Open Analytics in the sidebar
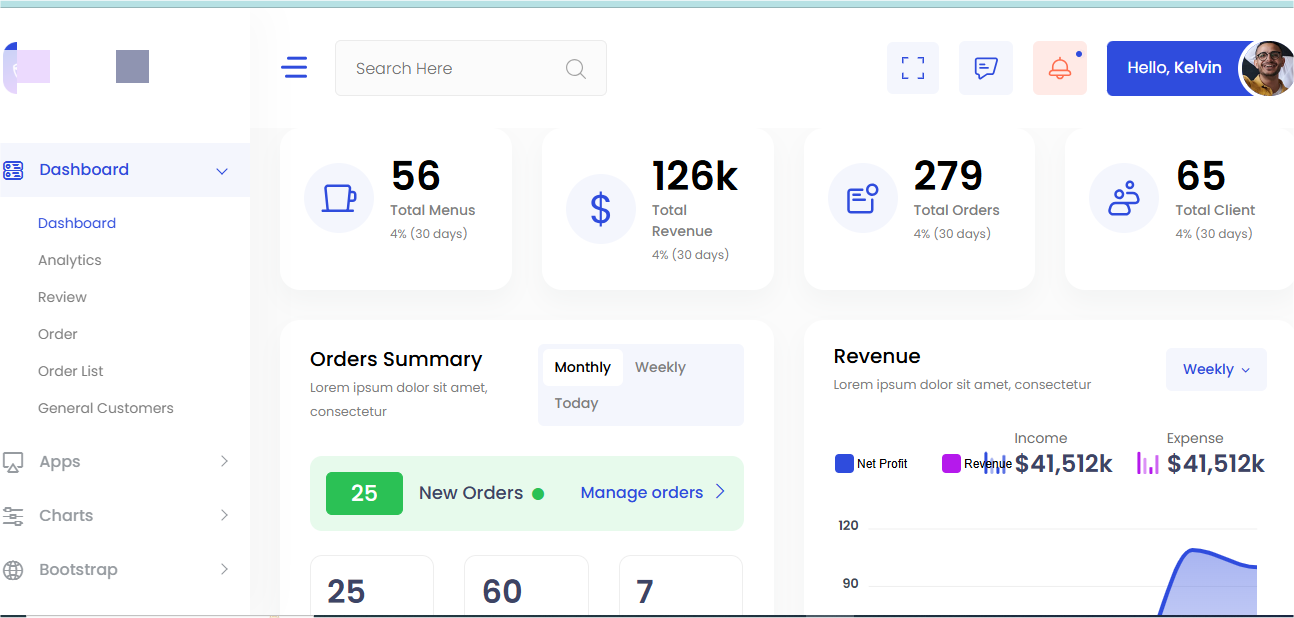This screenshot has height=618, width=1294. click(x=70, y=260)
